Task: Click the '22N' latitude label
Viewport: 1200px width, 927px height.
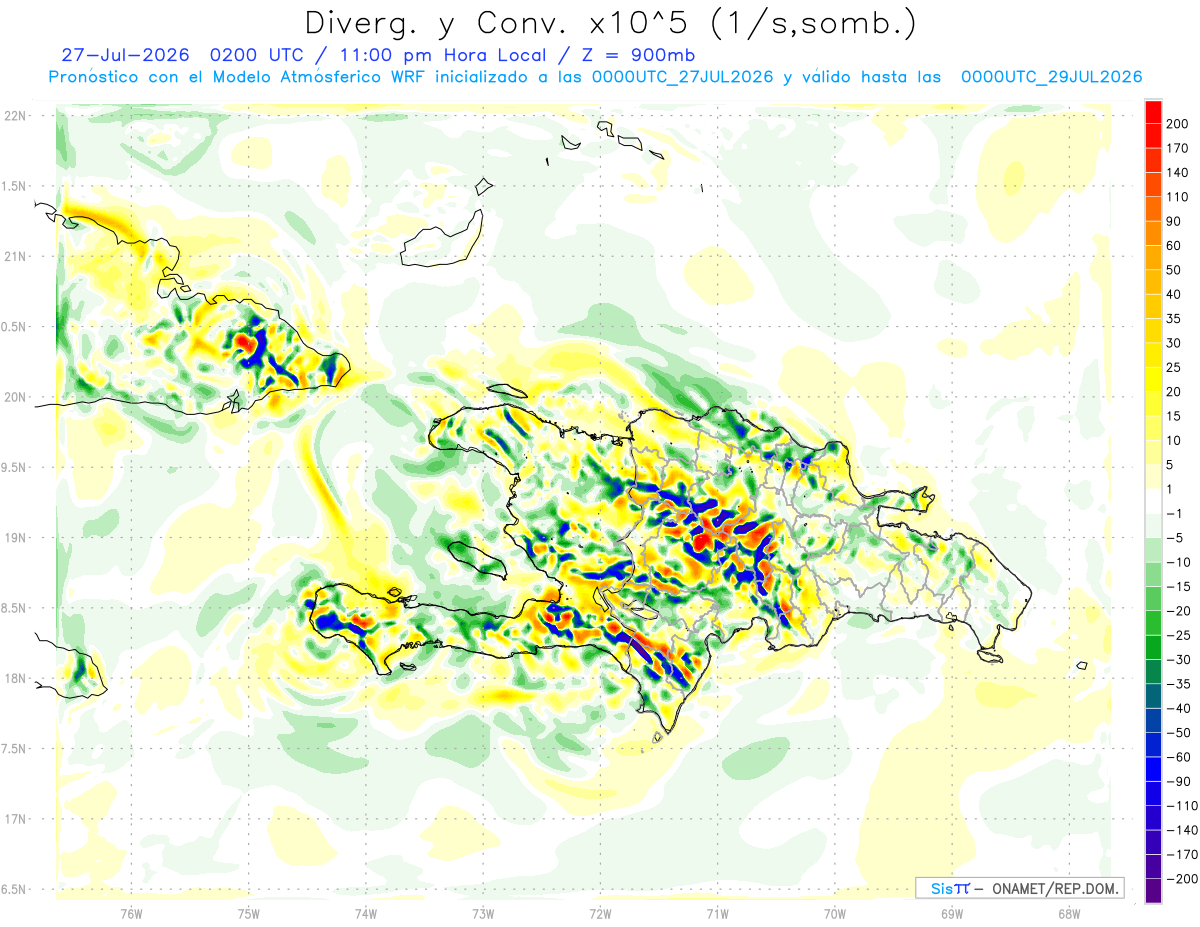Action: pyautogui.click(x=15, y=115)
